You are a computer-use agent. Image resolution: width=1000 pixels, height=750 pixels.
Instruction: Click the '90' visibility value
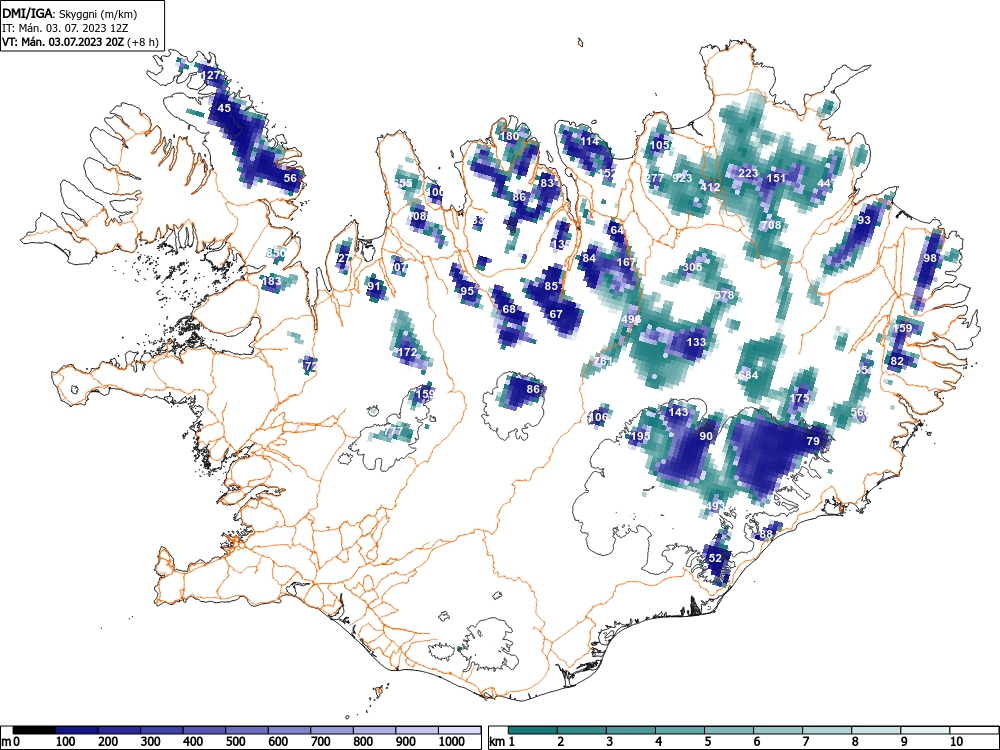pos(705,436)
